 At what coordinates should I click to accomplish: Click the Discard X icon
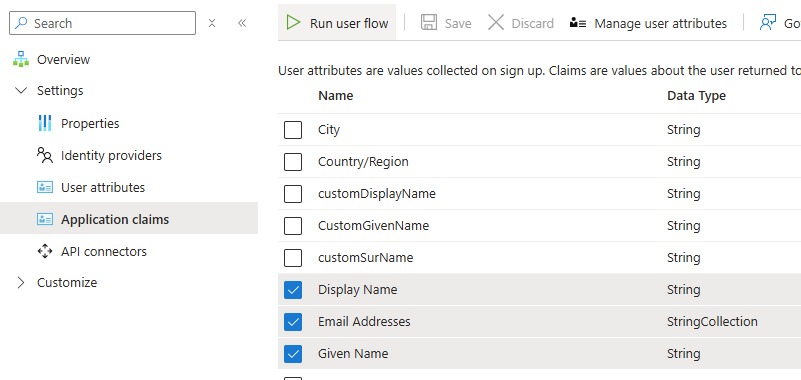(496, 22)
